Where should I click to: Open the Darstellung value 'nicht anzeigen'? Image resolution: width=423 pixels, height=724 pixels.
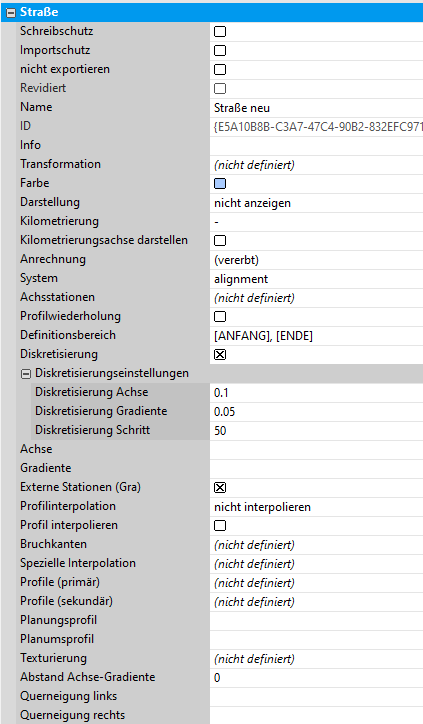[316, 203]
